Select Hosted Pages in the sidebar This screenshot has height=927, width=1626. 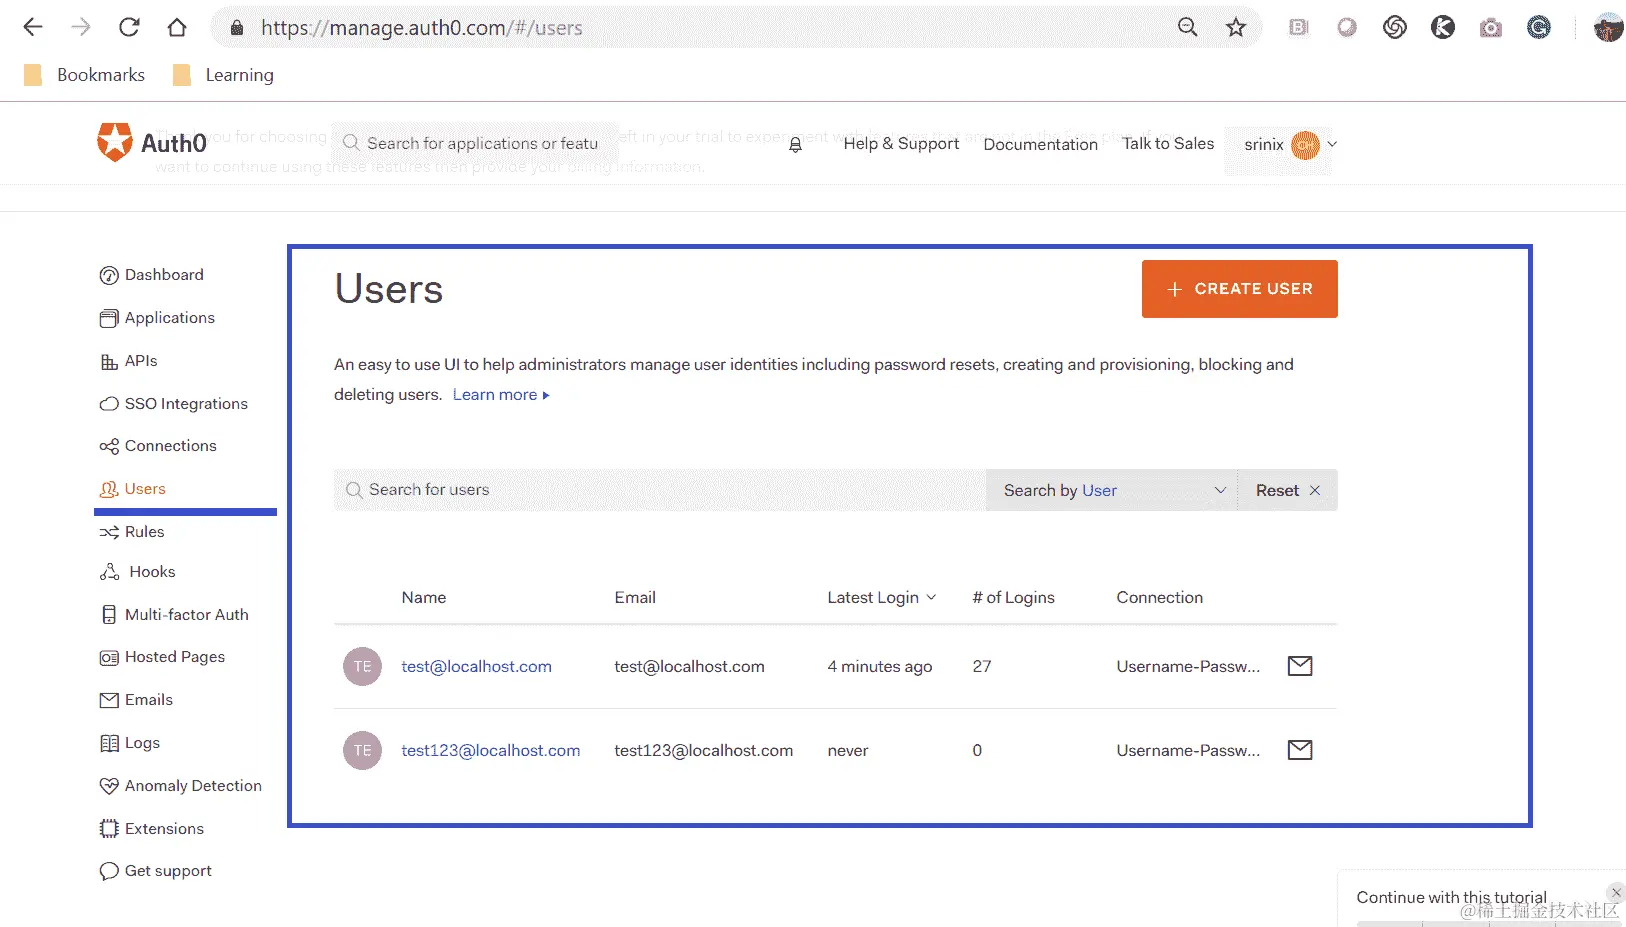(x=162, y=657)
